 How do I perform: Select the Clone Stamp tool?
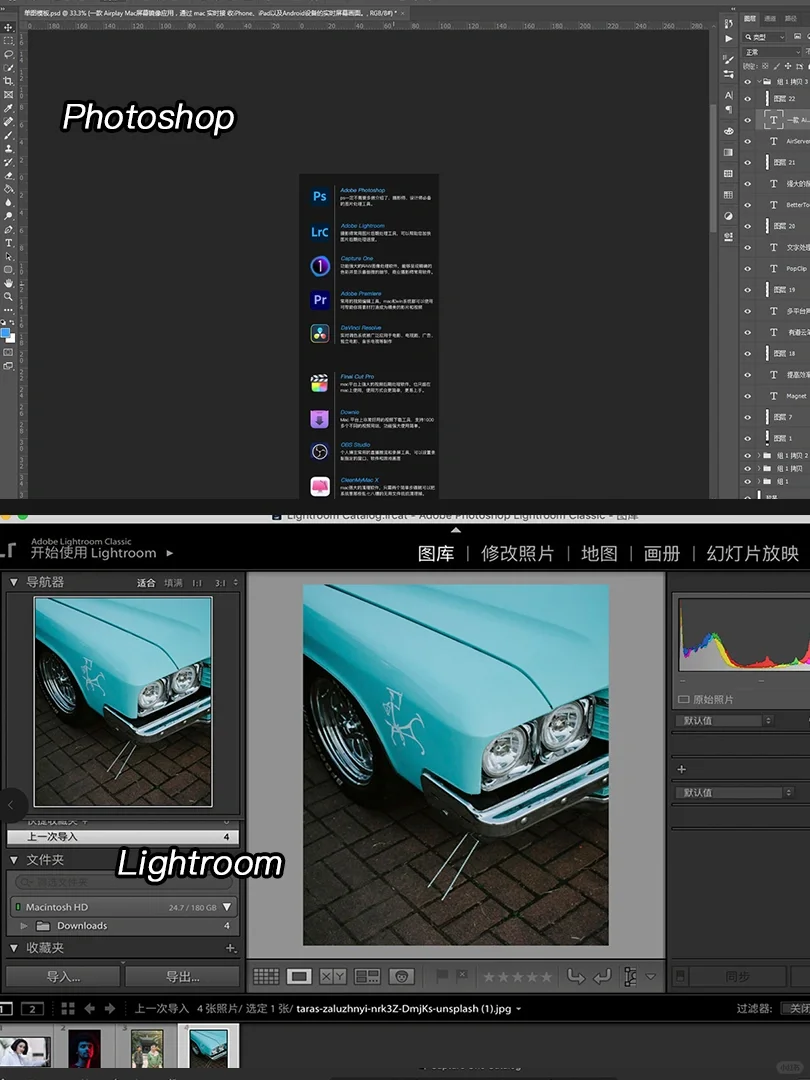click(8, 149)
